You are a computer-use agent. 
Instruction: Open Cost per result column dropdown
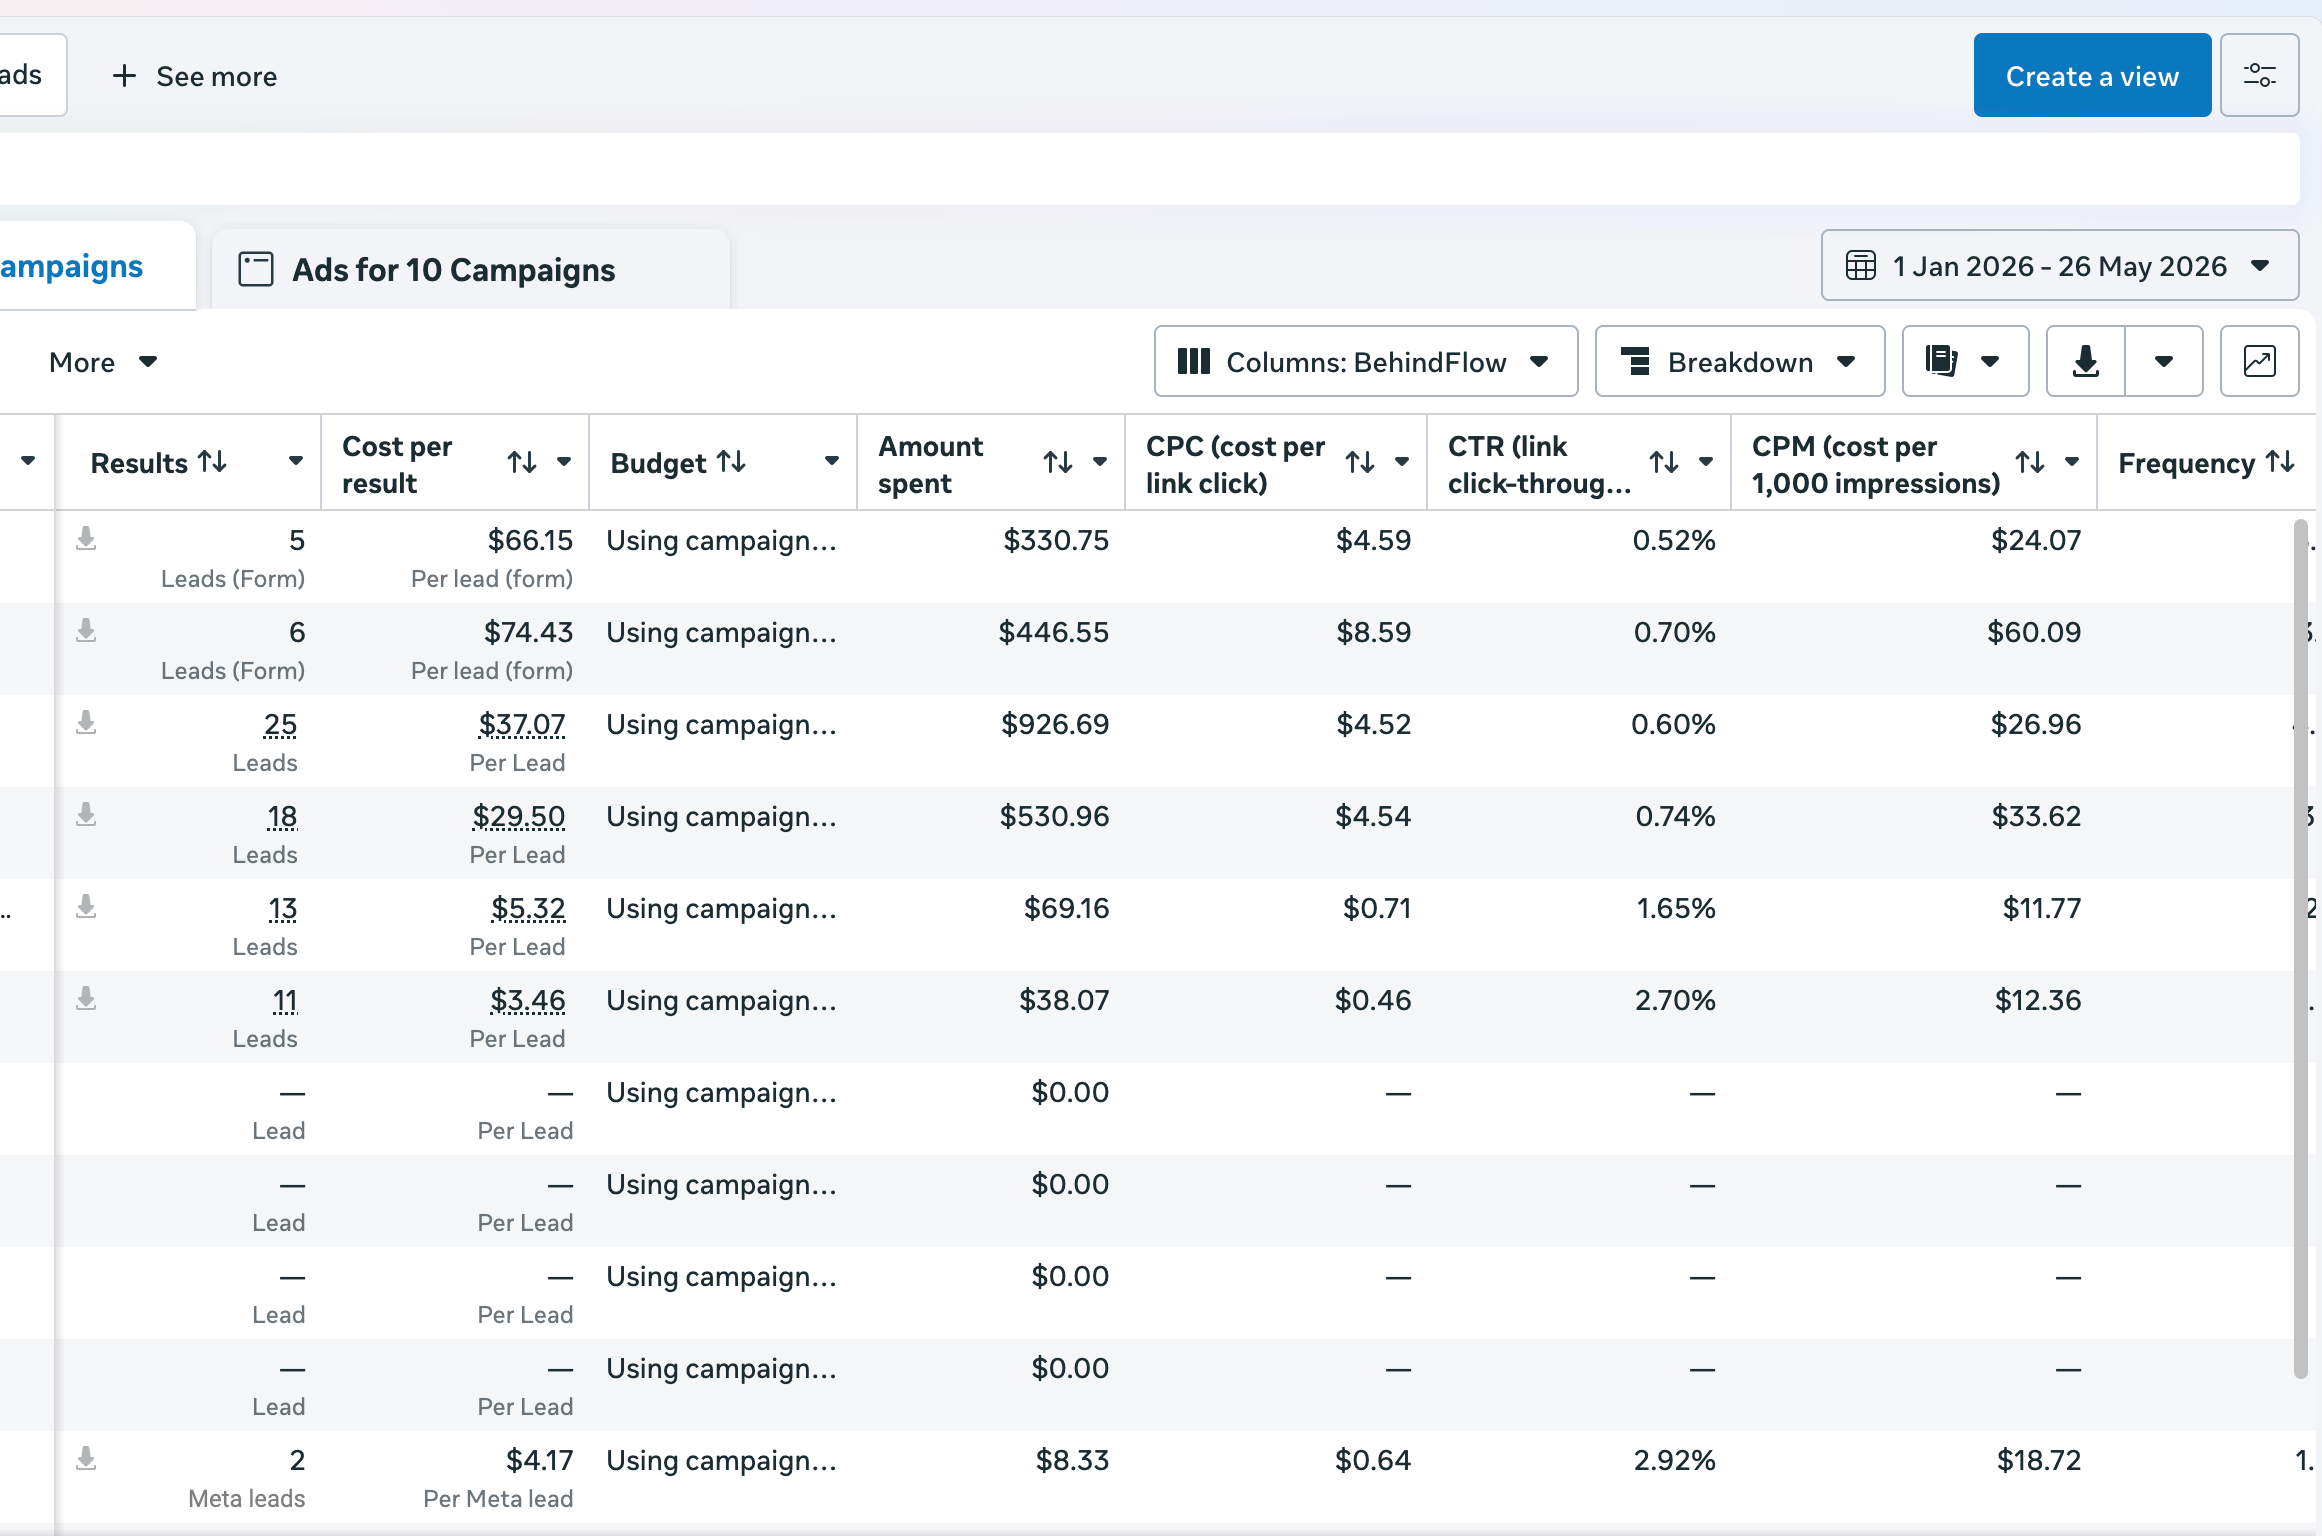pyautogui.click(x=564, y=462)
